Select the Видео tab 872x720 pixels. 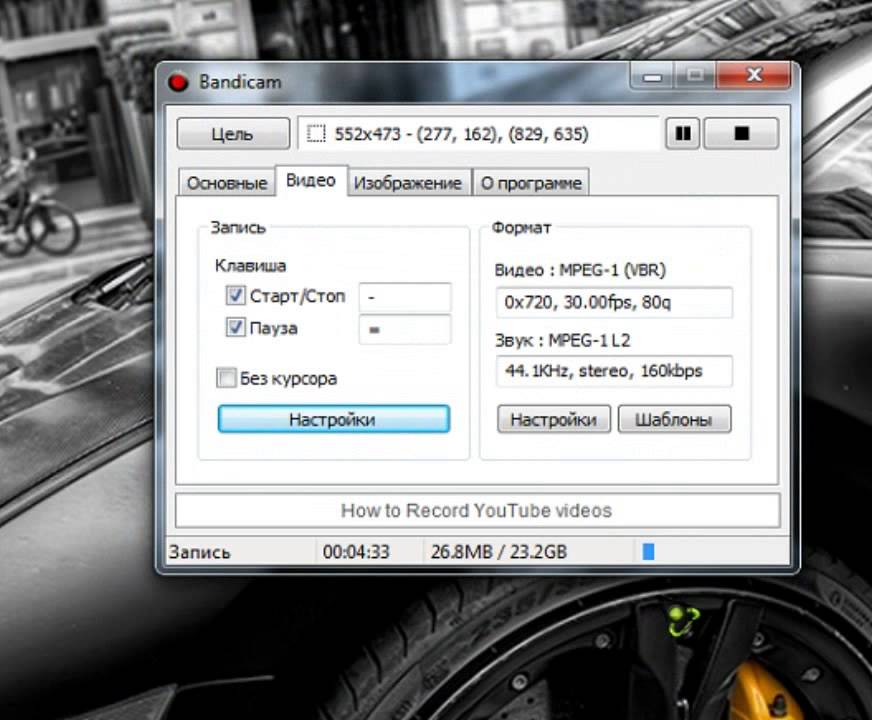click(x=311, y=181)
